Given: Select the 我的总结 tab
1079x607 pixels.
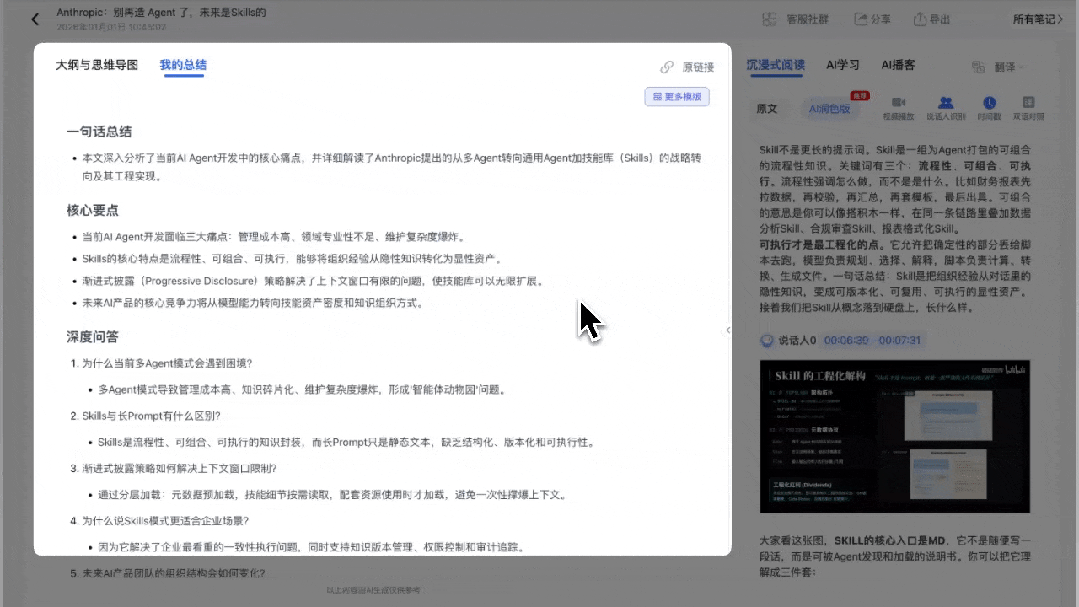Looking at the screenshot, I should [x=183, y=65].
